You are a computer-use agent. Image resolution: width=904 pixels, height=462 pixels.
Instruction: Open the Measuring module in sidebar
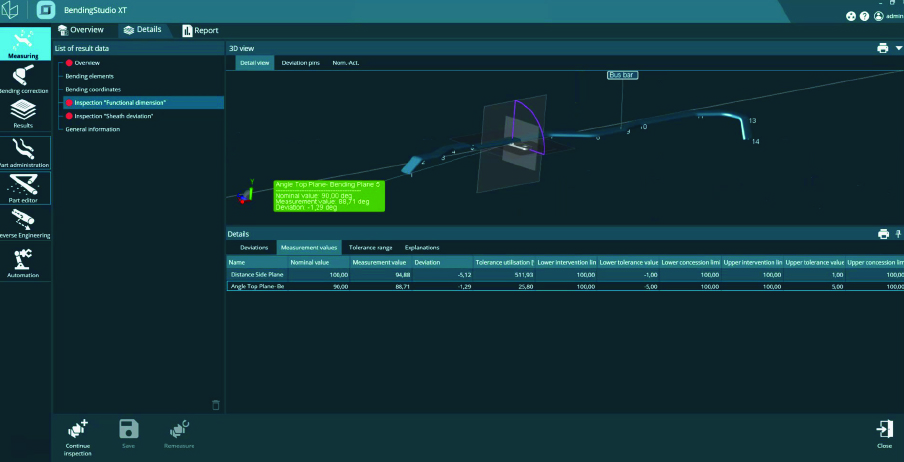coord(24,42)
